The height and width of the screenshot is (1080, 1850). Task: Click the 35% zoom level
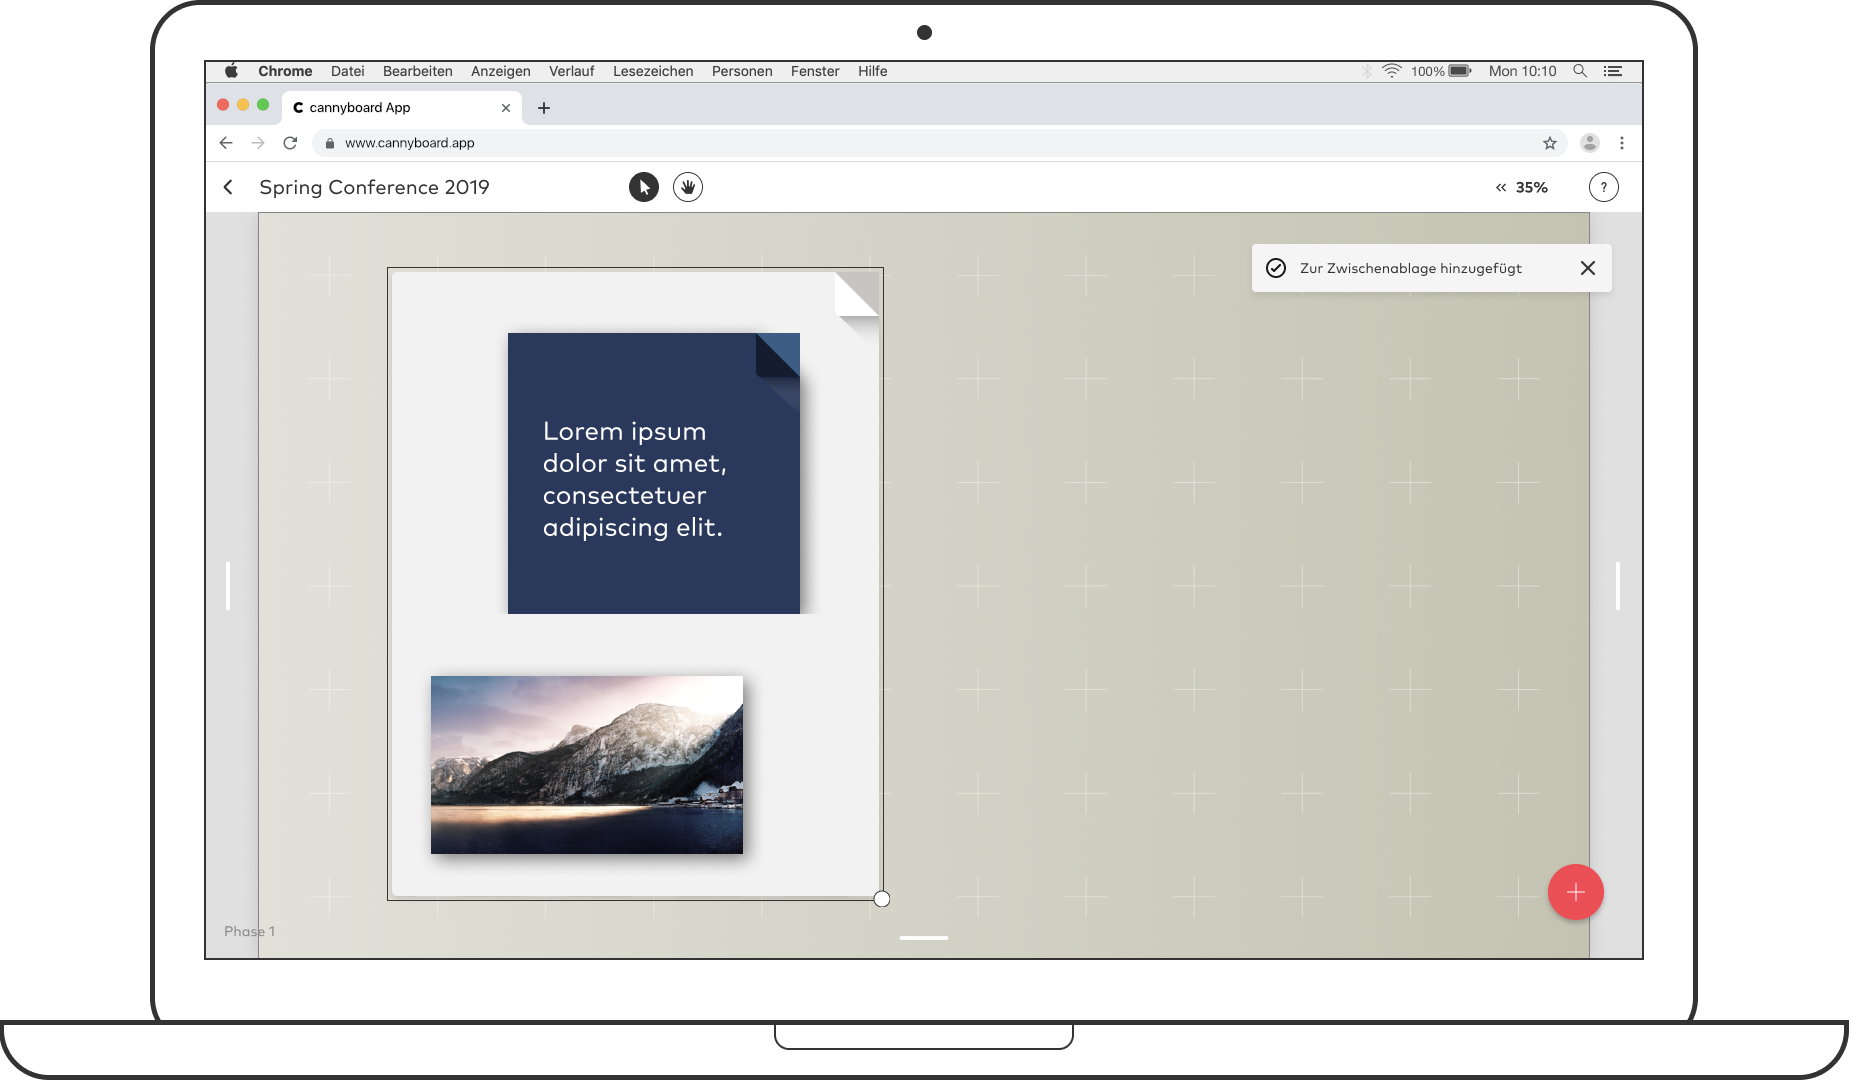coord(1532,187)
